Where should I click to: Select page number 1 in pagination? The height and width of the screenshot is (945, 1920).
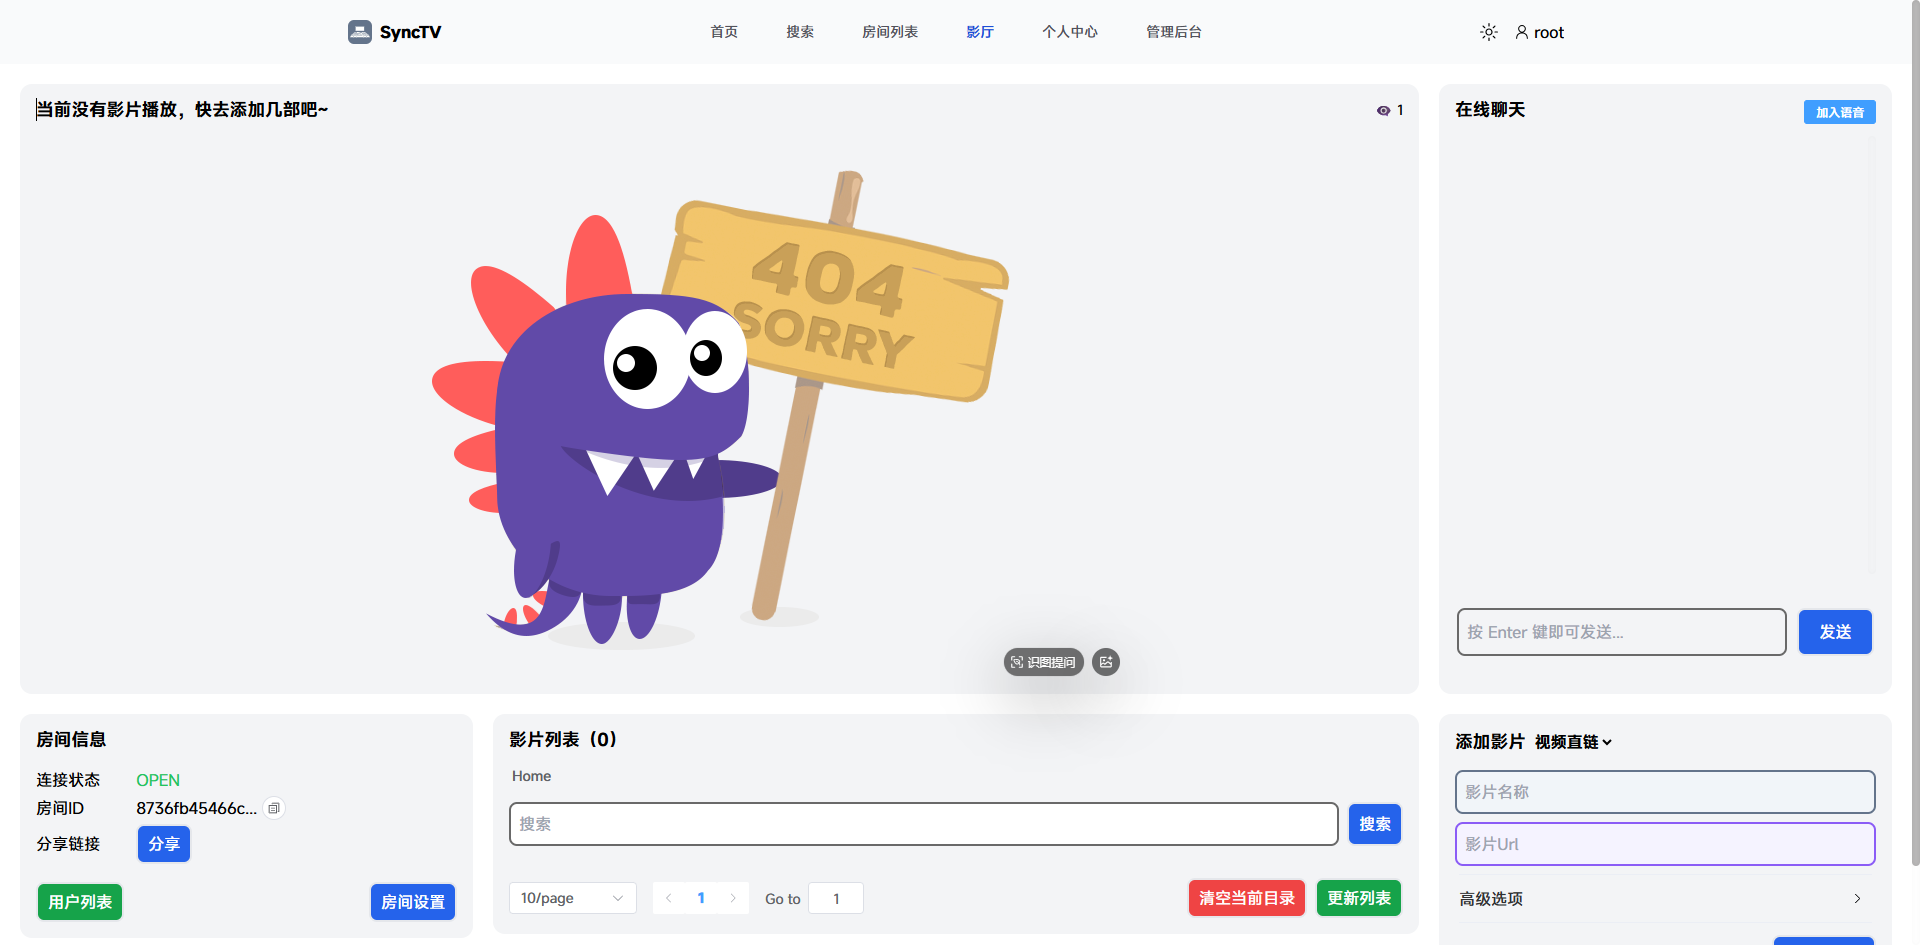click(701, 898)
